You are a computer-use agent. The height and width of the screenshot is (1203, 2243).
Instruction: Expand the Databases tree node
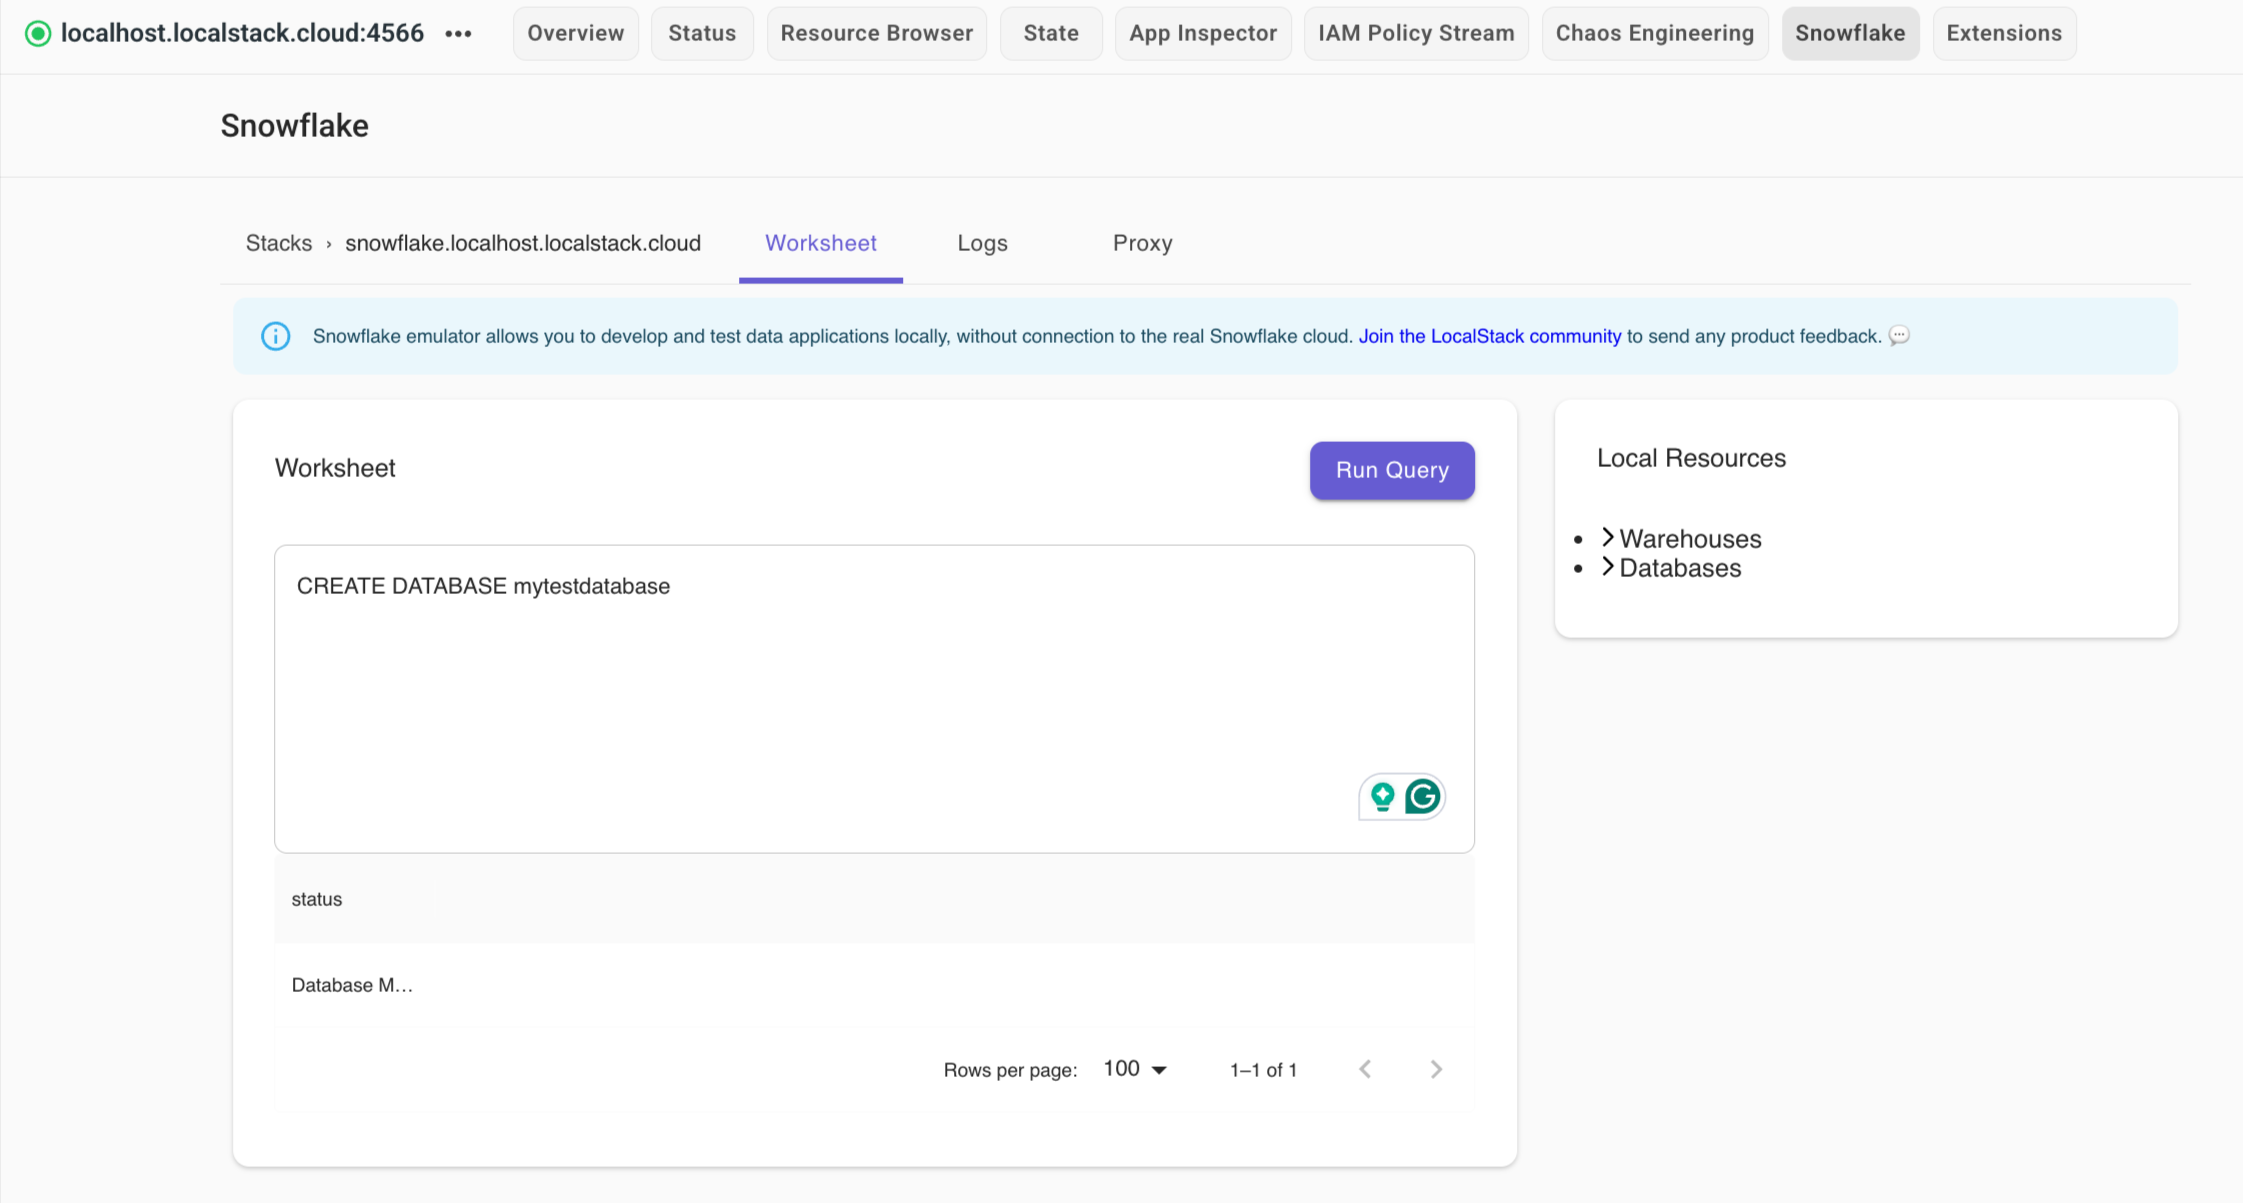tap(1608, 567)
